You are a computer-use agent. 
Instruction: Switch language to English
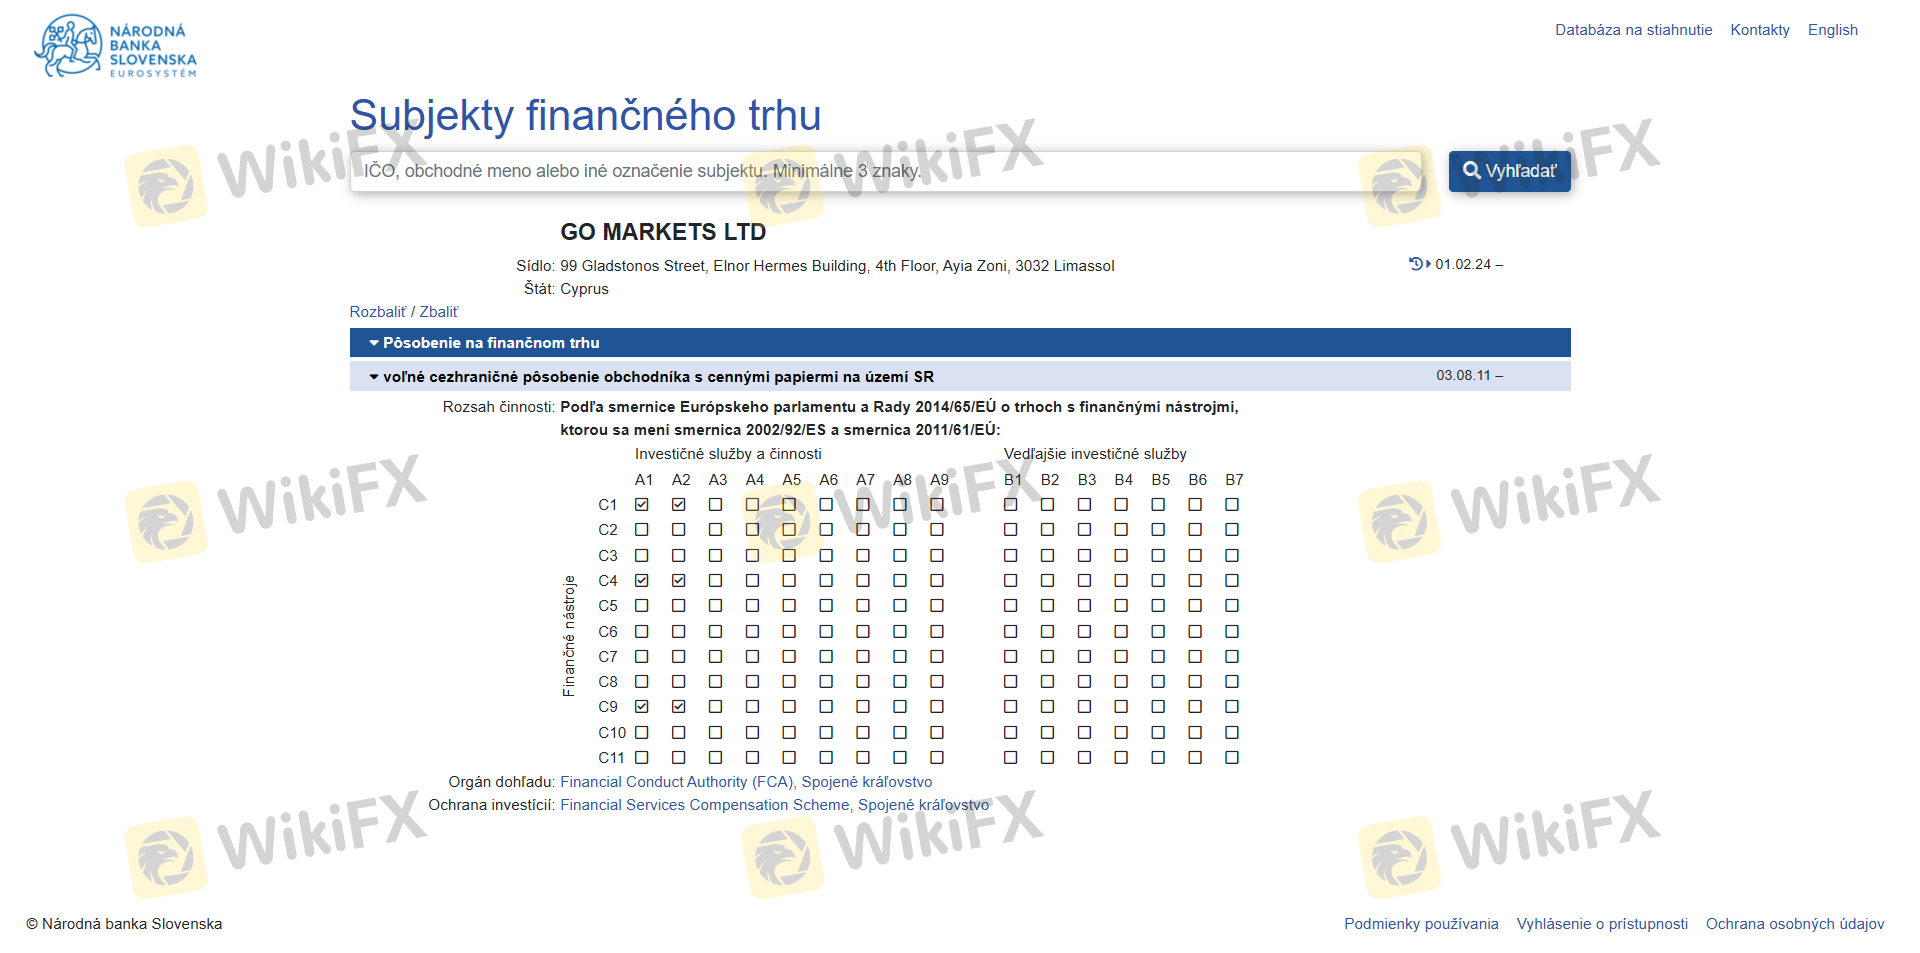coord(1832,30)
